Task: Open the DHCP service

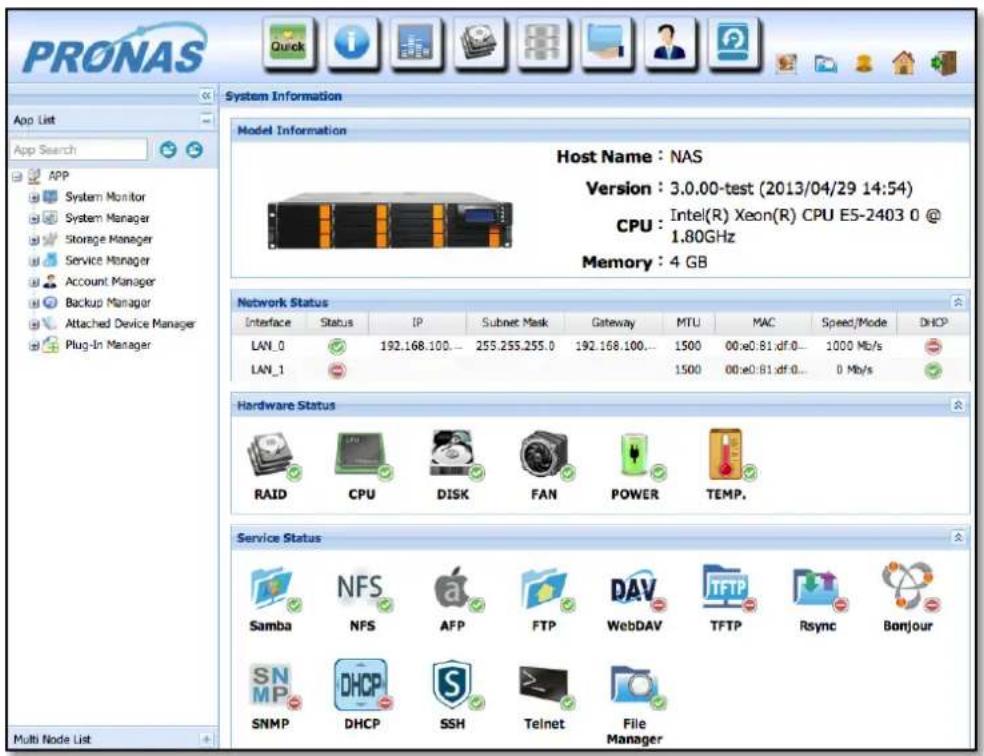Action: pos(362,696)
